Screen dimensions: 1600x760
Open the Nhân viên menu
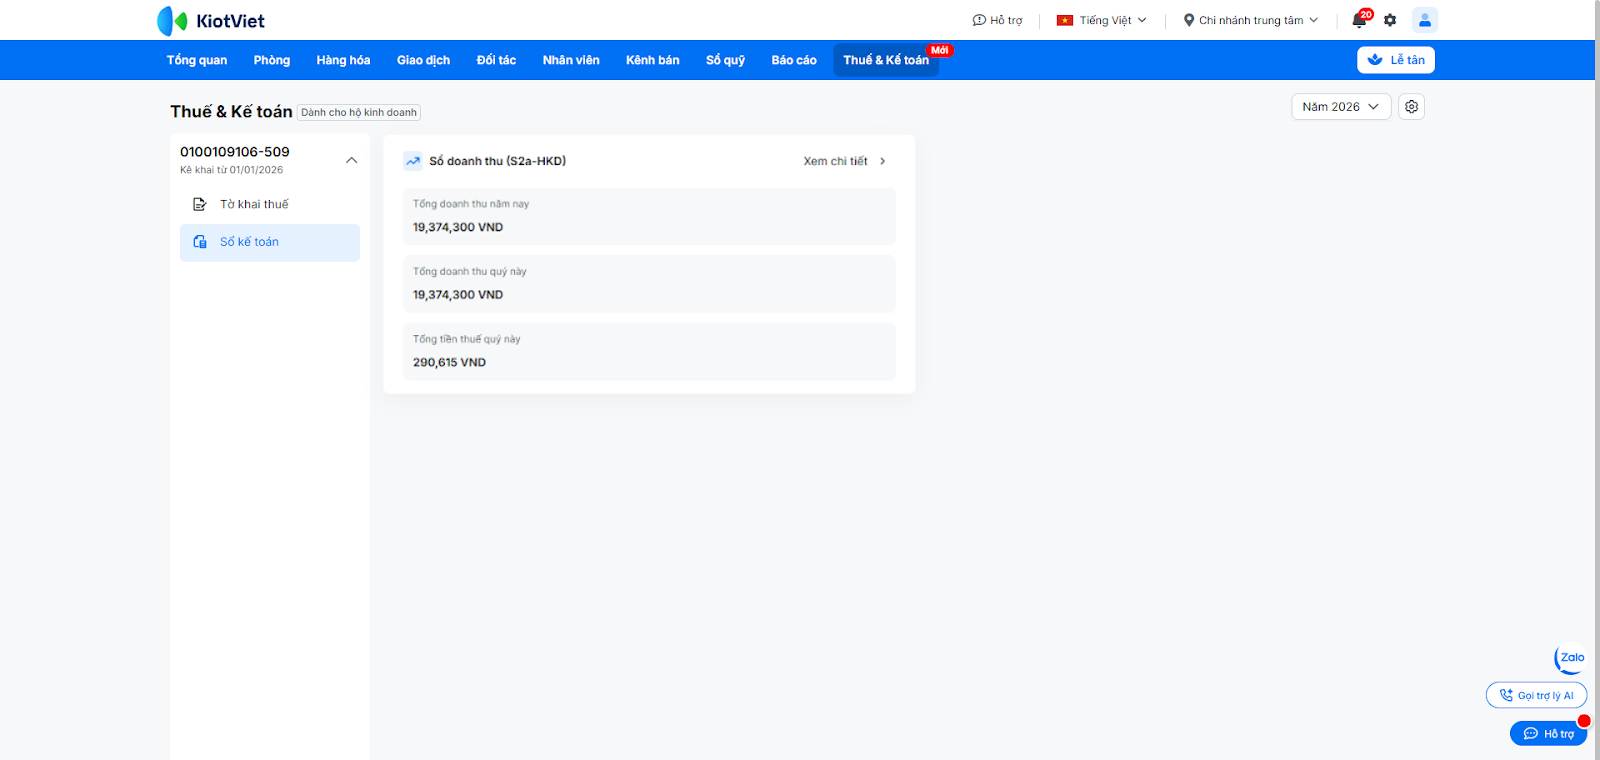click(x=571, y=60)
